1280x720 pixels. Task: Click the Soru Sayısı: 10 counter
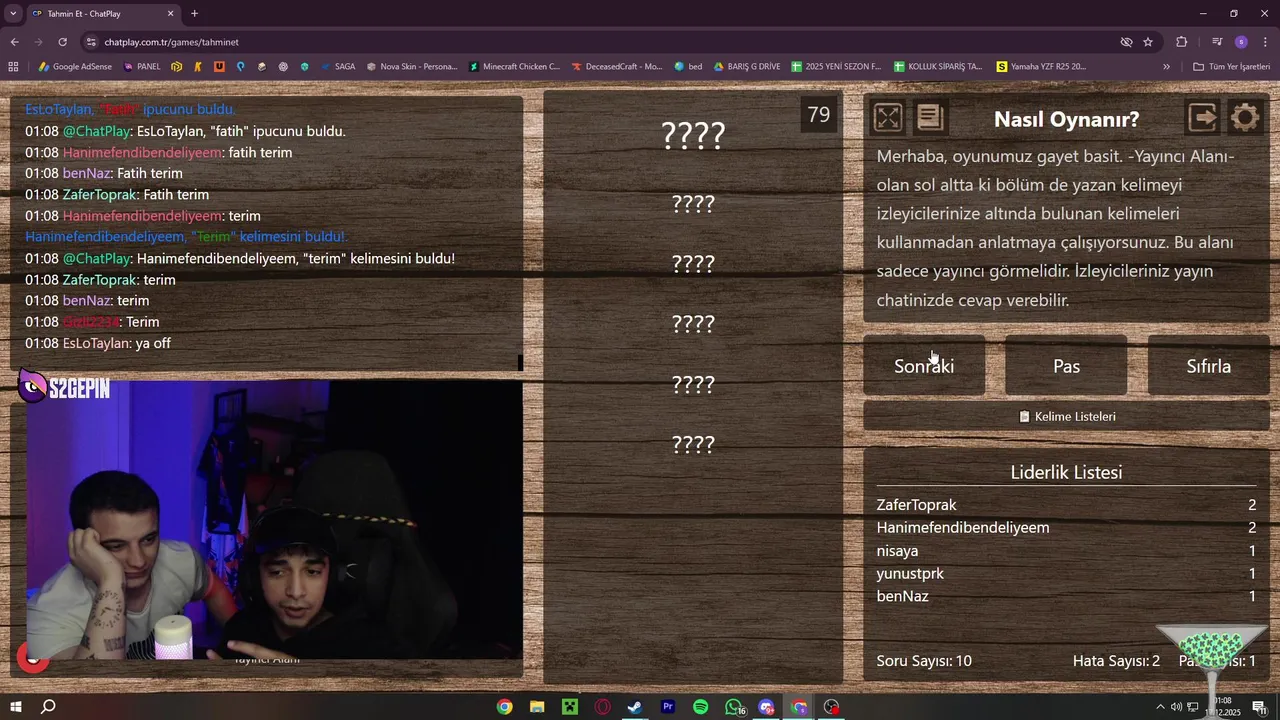point(924,661)
